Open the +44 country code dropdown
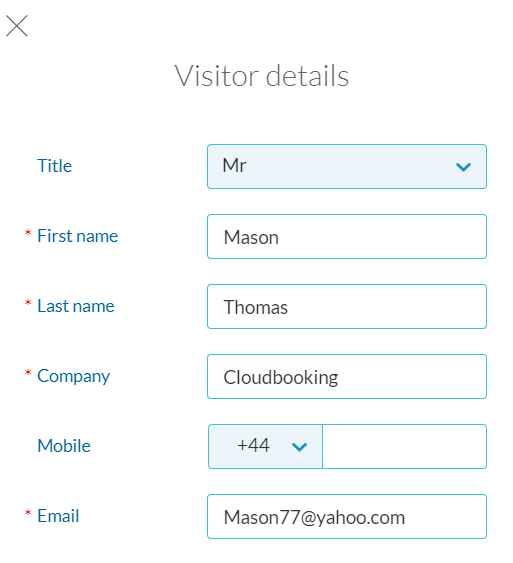This screenshot has height=563, width=513. (265, 447)
